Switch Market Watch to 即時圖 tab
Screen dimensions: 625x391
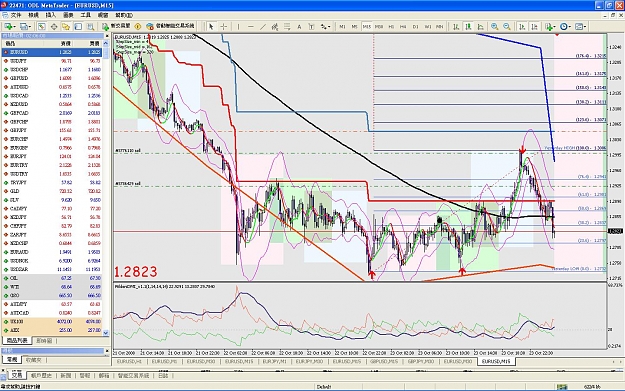[44, 341]
